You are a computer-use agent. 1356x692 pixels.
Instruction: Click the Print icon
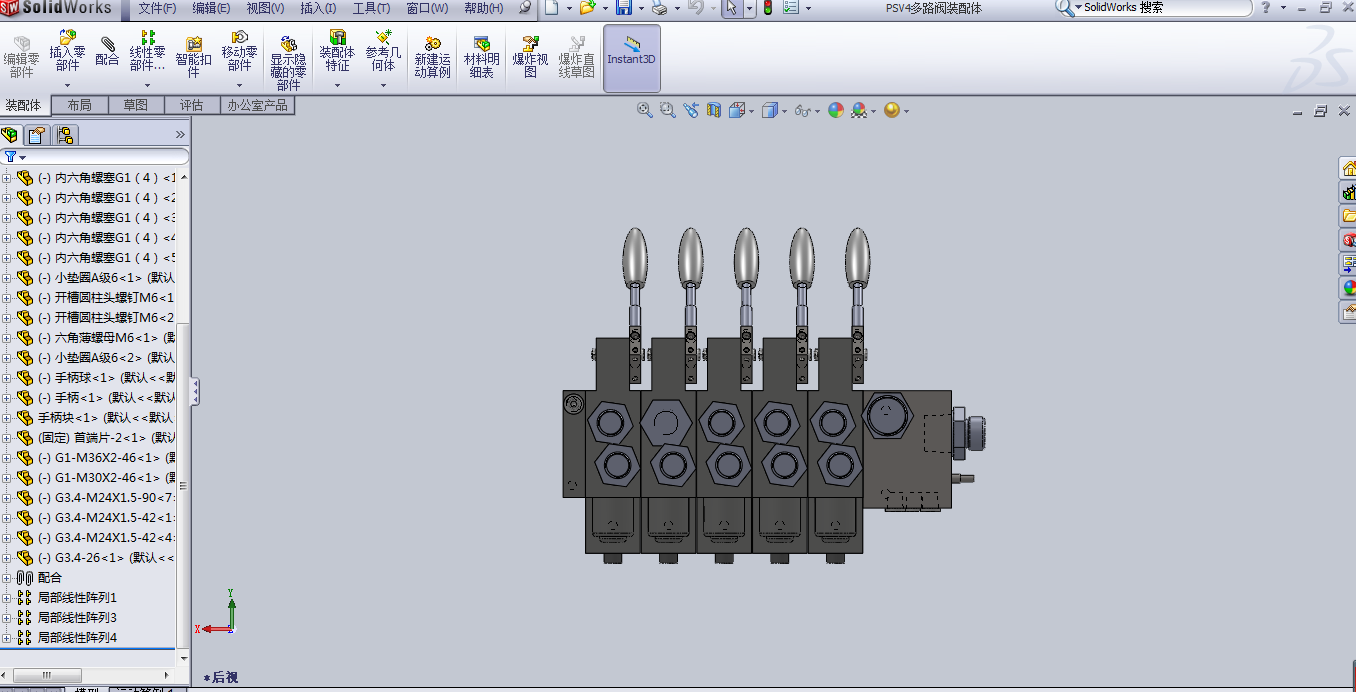[x=659, y=8]
